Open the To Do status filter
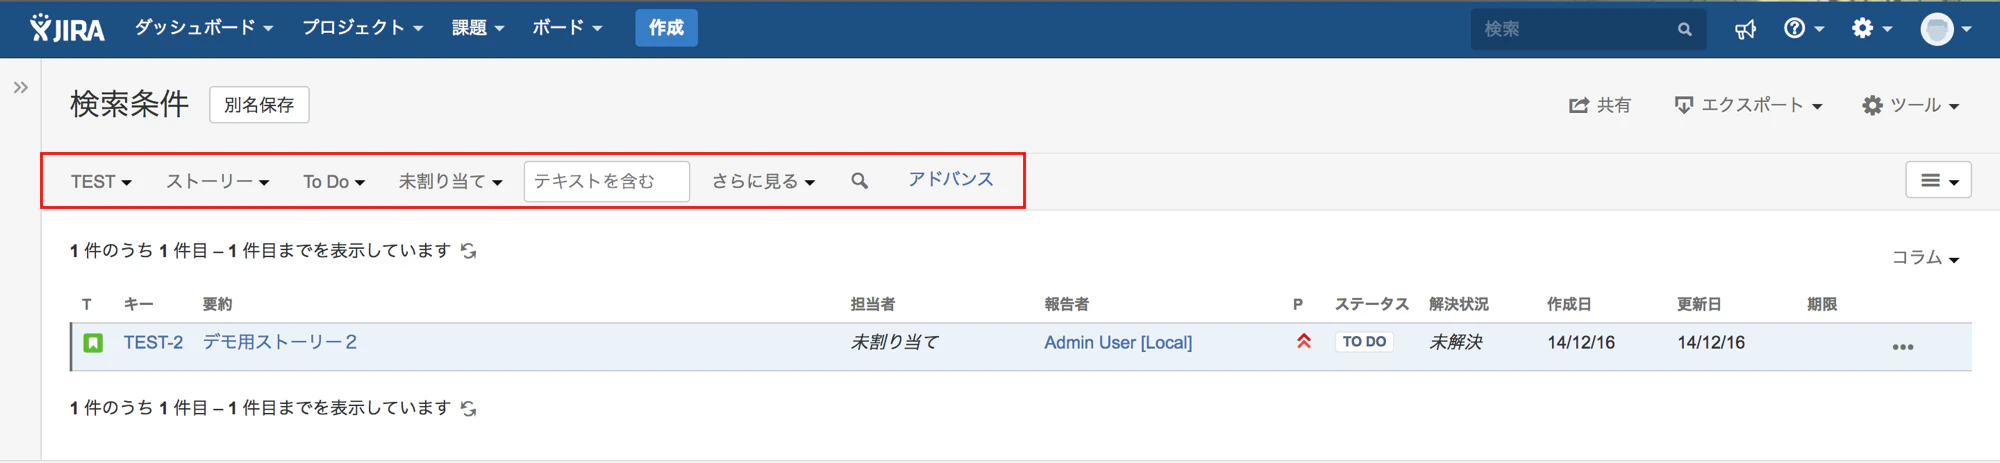The width and height of the screenshot is (2000, 463). (334, 181)
